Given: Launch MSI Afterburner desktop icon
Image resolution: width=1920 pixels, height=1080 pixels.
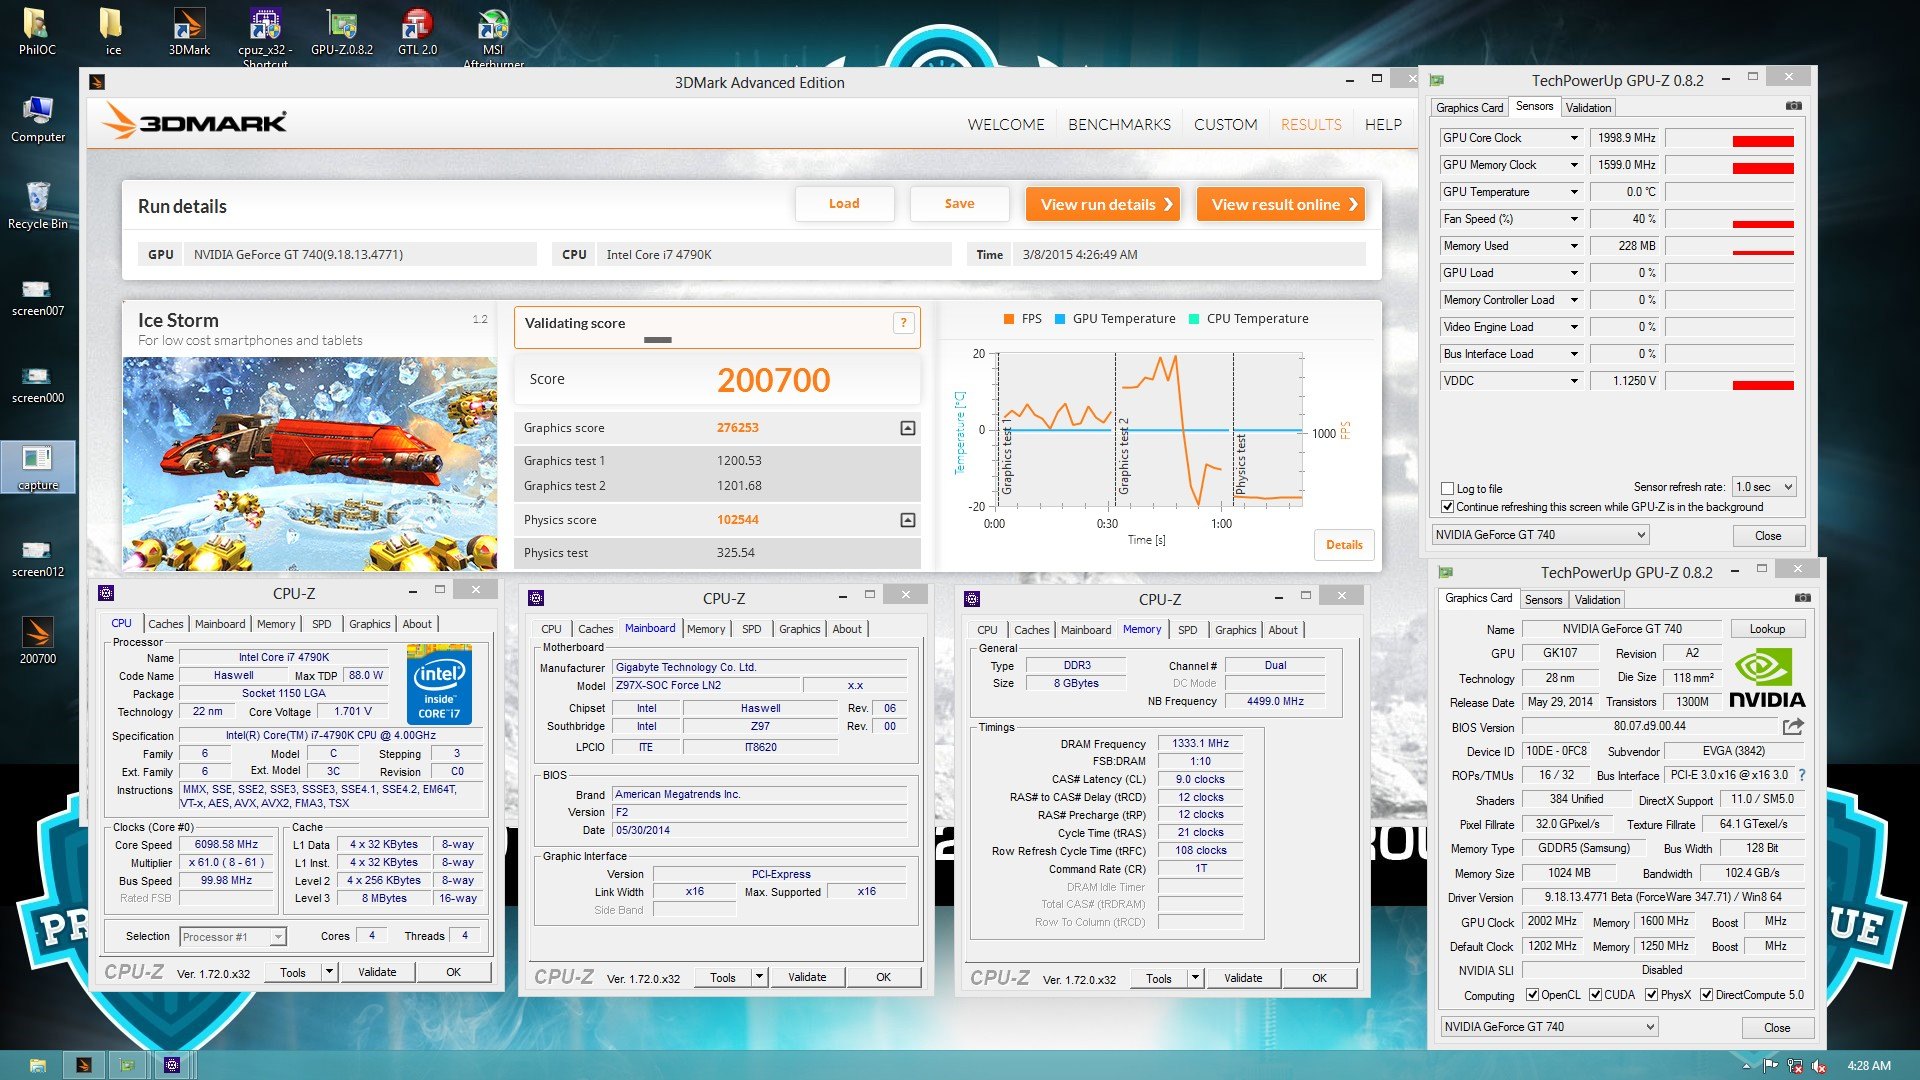Looking at the screenshot, I should click(x=493, y=36).
